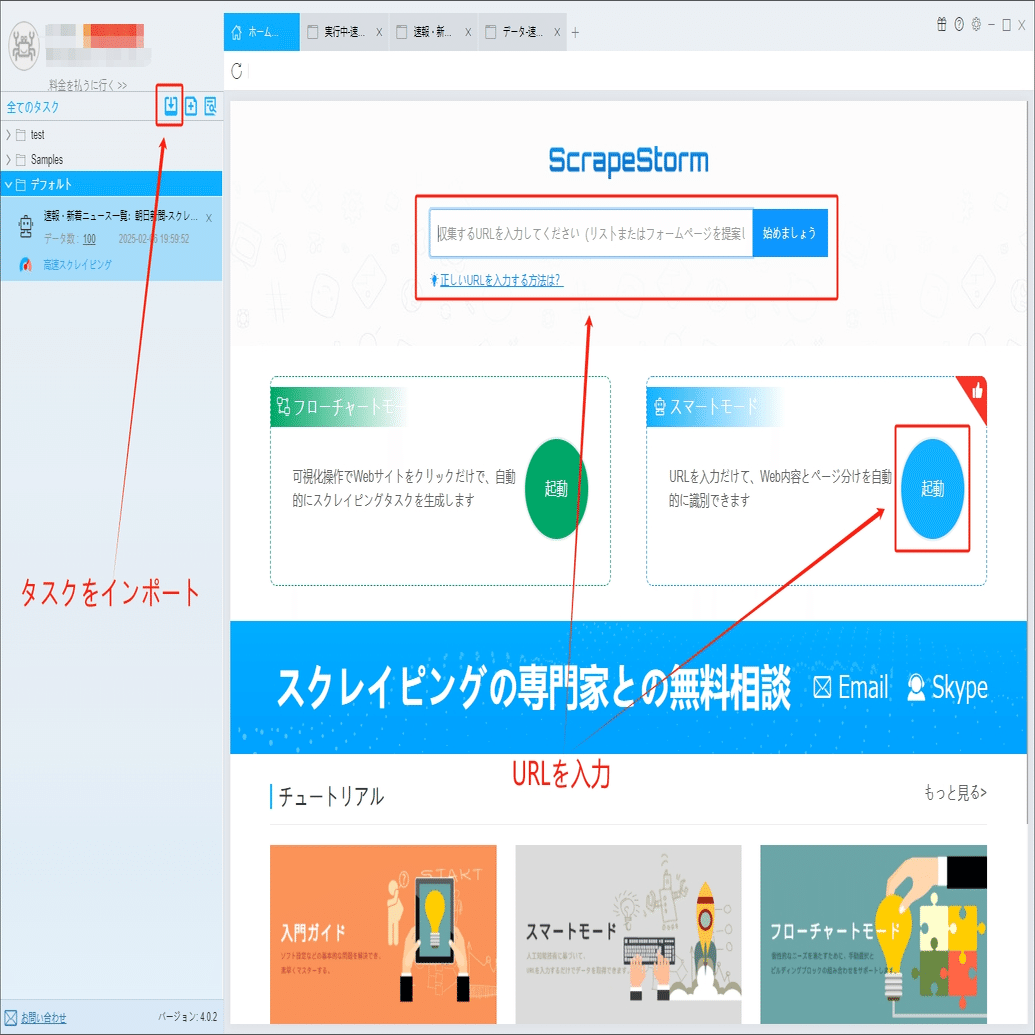
Task: Add a new tab with plus button
Action: tap(575, 32)
